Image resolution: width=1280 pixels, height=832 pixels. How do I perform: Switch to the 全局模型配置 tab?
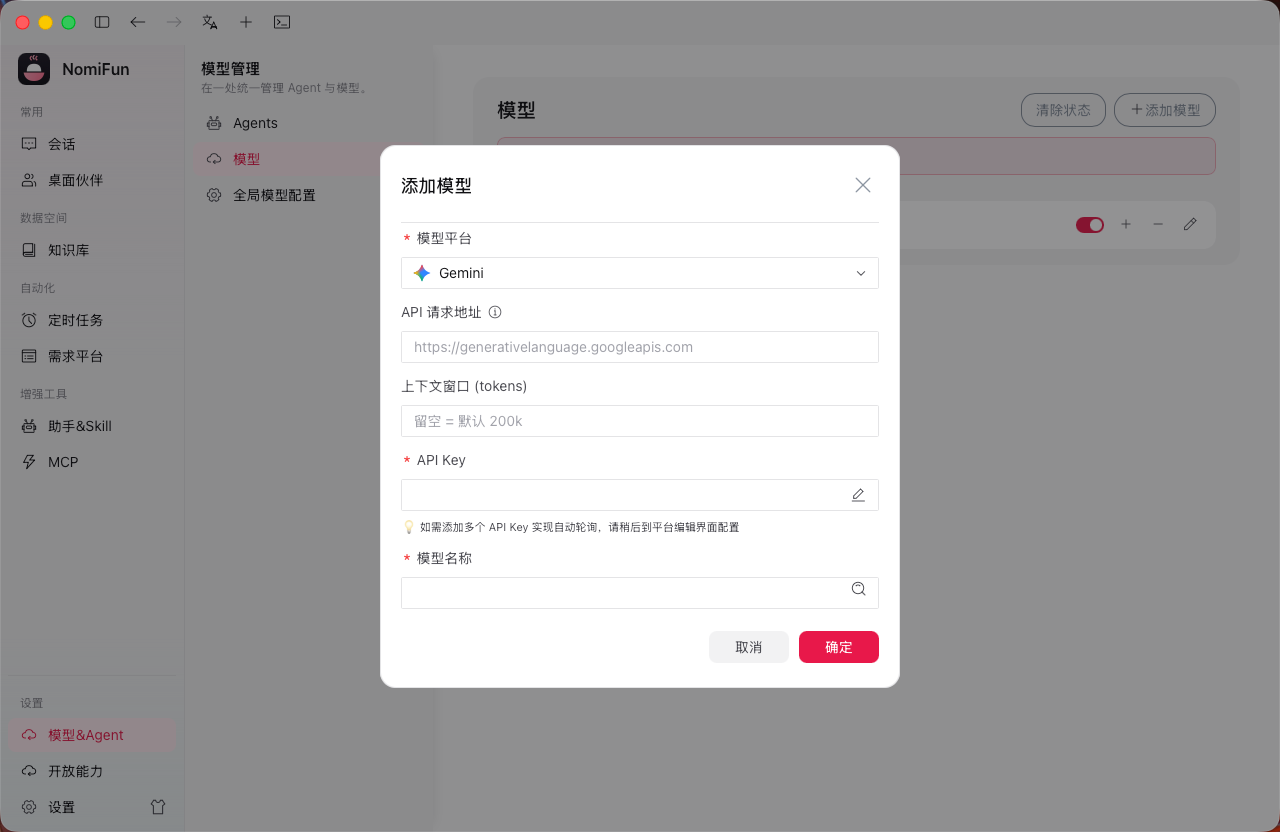[310, 195]
